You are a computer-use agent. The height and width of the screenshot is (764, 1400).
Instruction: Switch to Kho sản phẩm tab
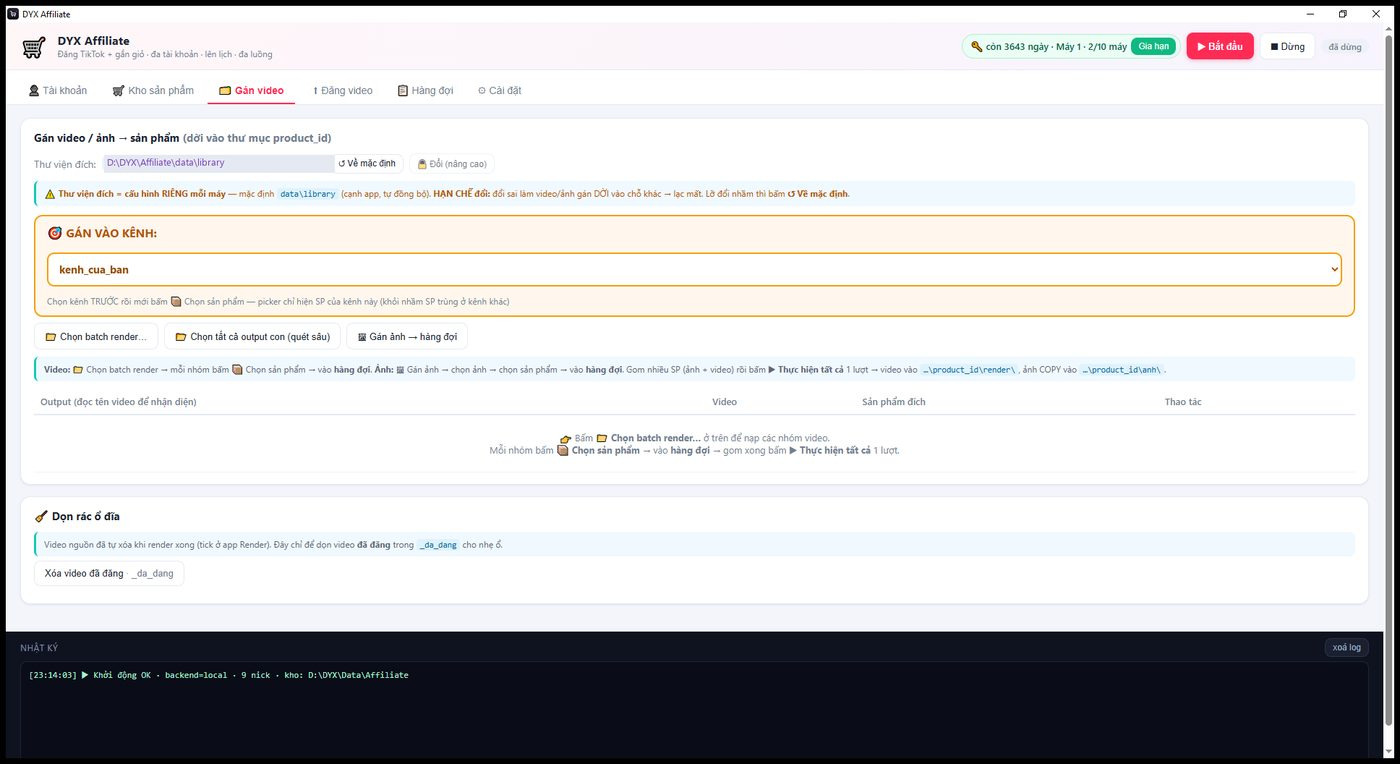153,90
